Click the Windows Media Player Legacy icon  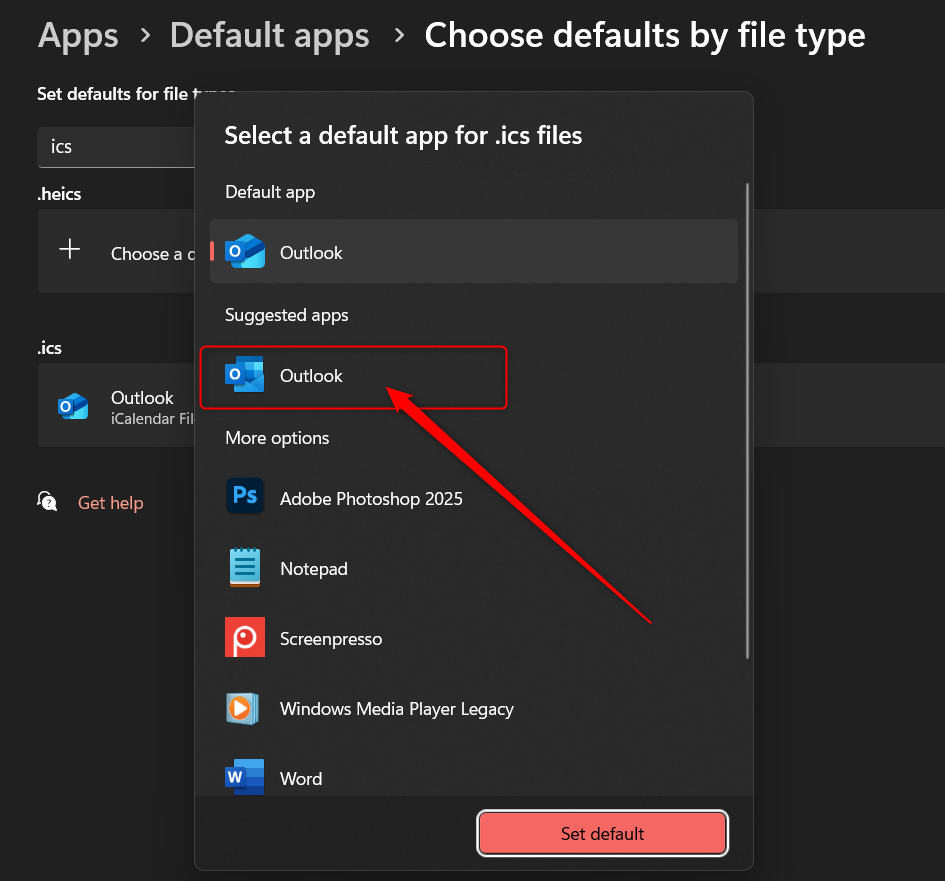[245, 707]
